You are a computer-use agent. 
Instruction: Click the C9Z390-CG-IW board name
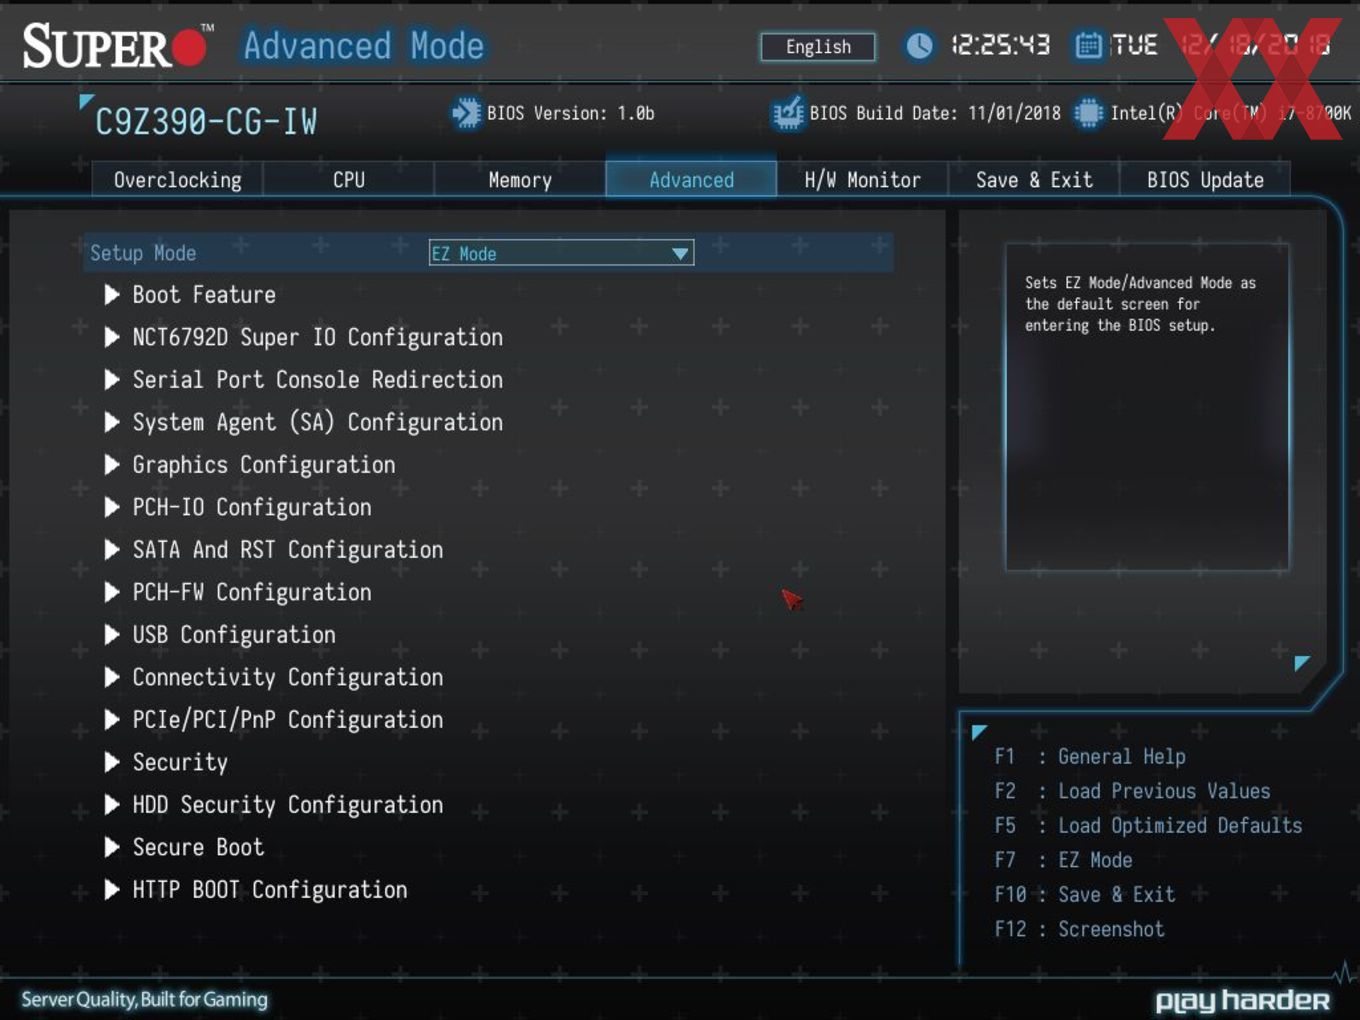(x=206, y=122)
